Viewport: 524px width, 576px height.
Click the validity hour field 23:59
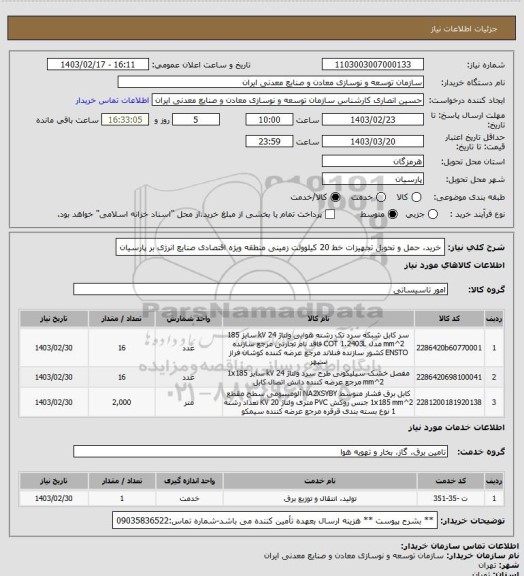point(269,141)
